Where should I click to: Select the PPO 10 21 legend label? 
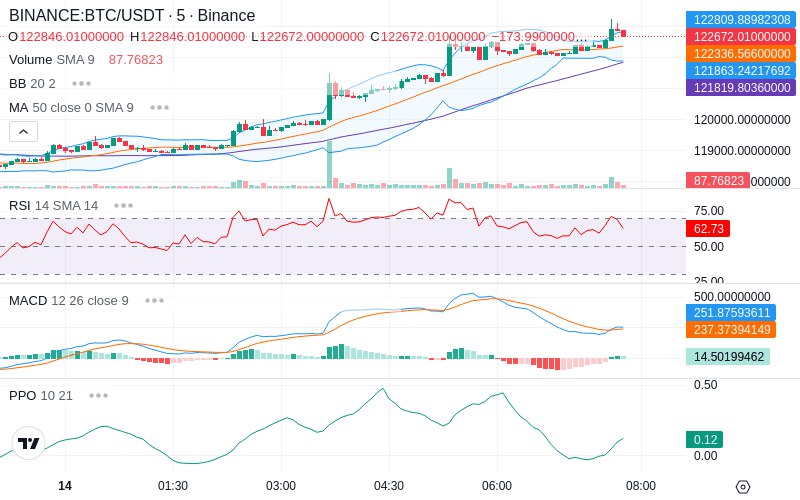41,395
